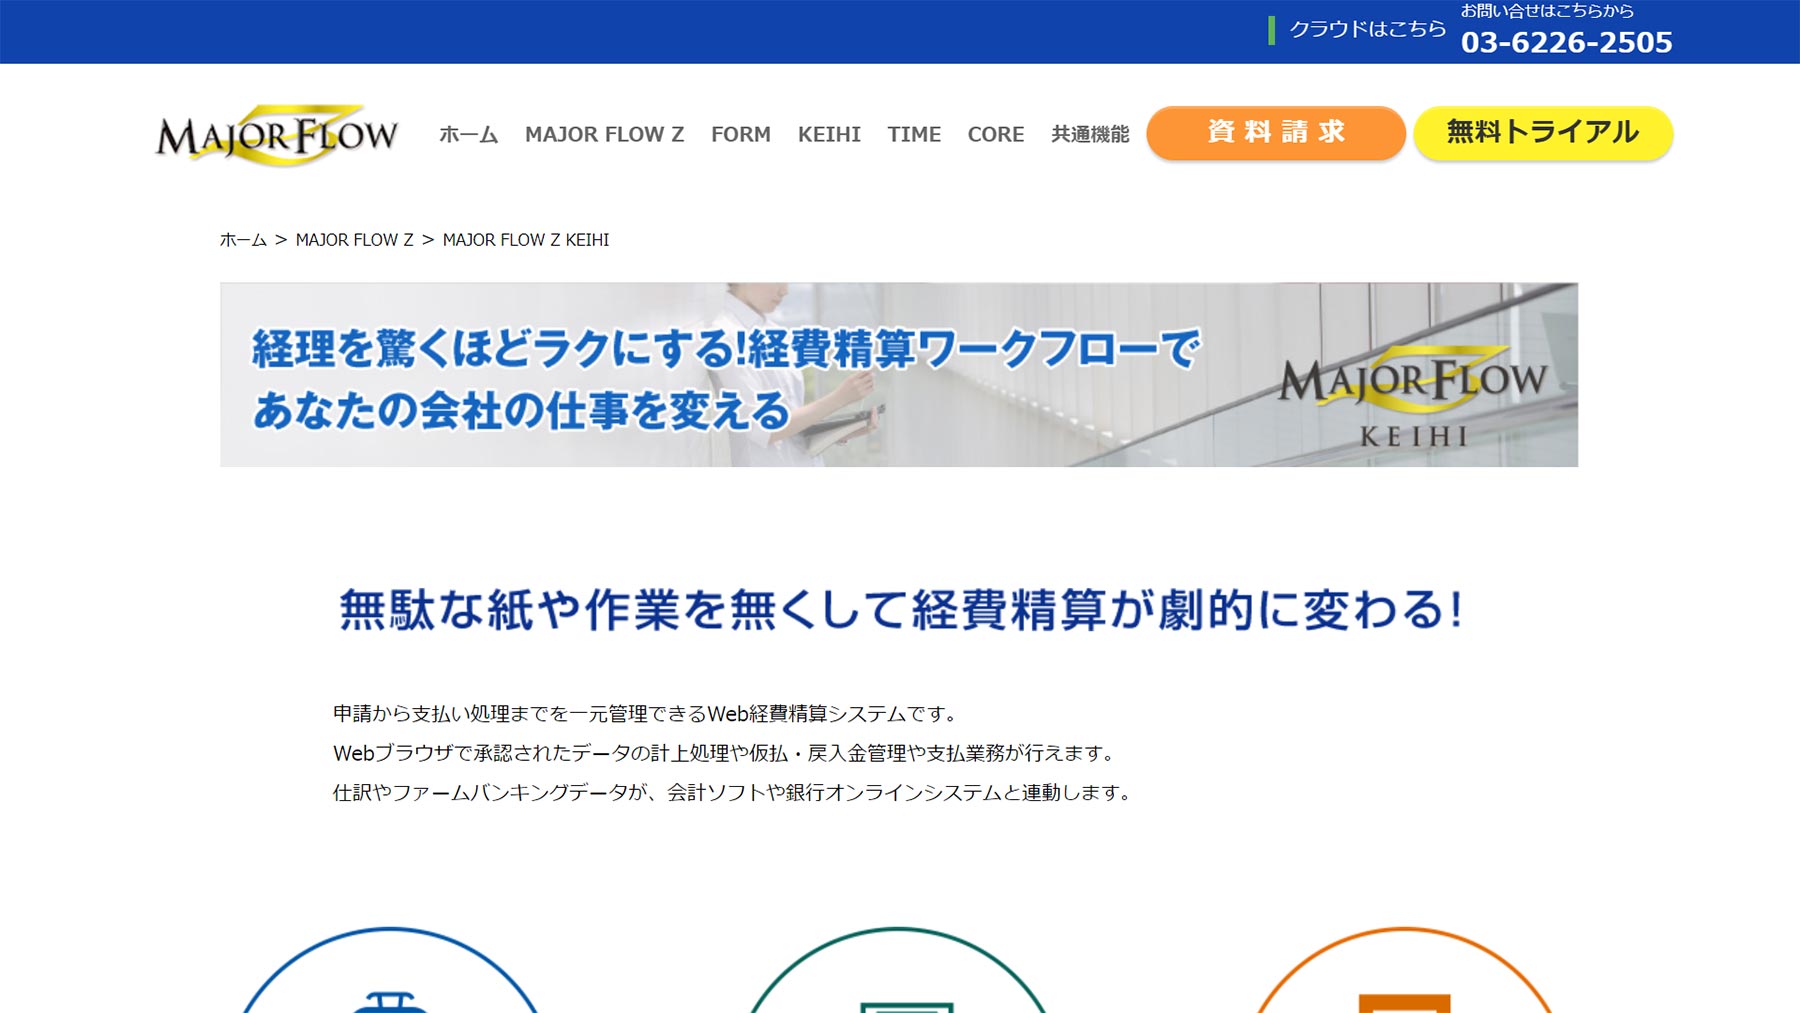Click the orange circle icon at bottom
This screenshot has width=1800, height=1013.
click(1404, 970)
